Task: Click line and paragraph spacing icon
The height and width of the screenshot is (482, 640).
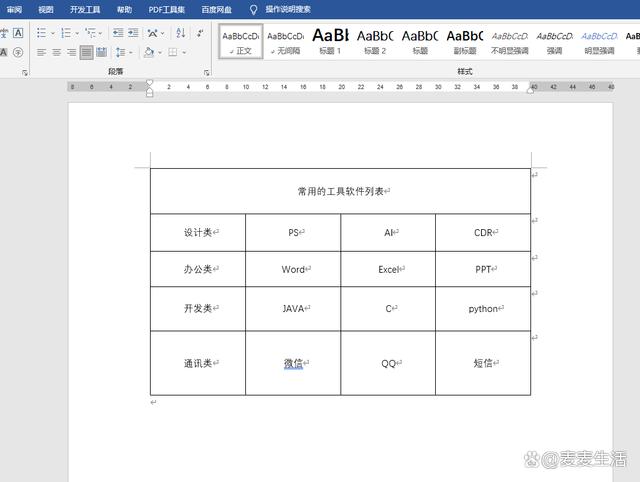Action: point(120,52)
